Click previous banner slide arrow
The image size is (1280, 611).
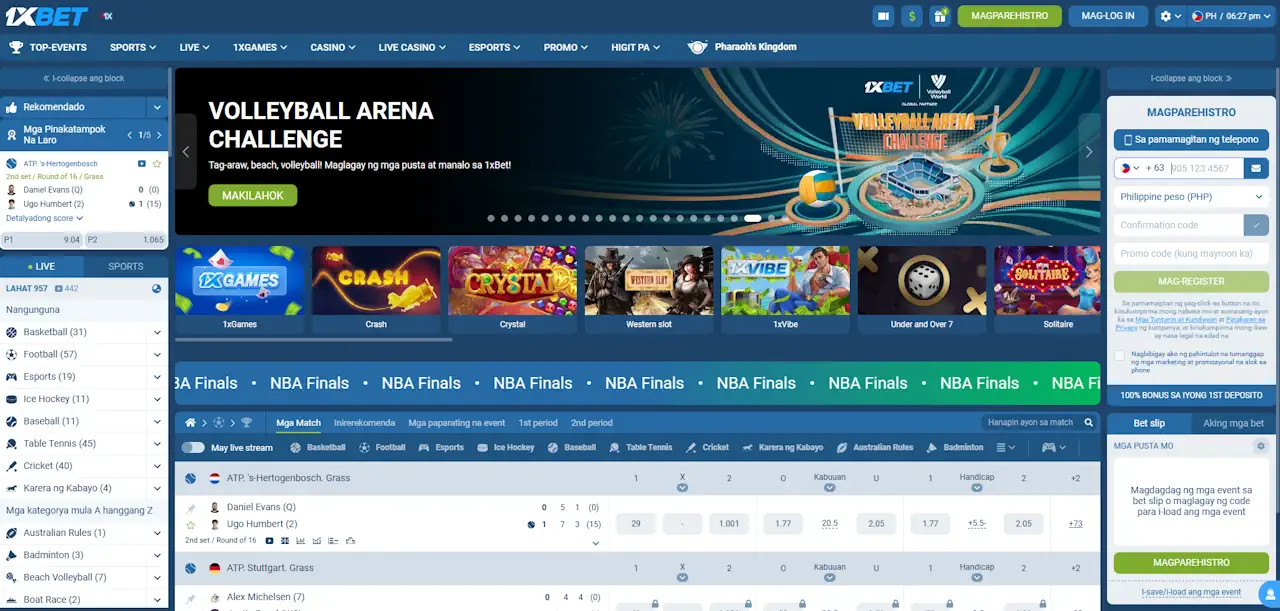(x=186, y=152)
